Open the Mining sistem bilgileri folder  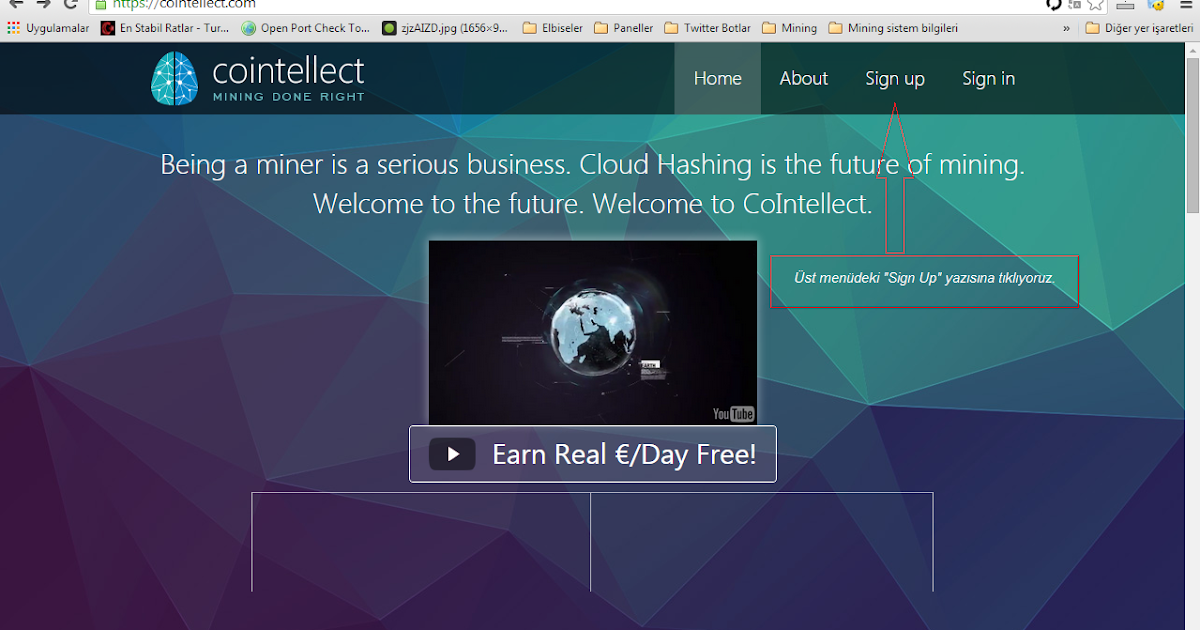[x=893, y=28]
